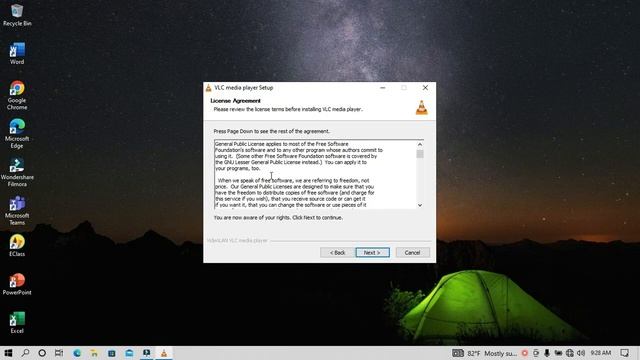This screenshot has height=360, width=640.
Task: Open File Explorer from the taskbar
Action: pyautogui.click(x=94, y=353)
